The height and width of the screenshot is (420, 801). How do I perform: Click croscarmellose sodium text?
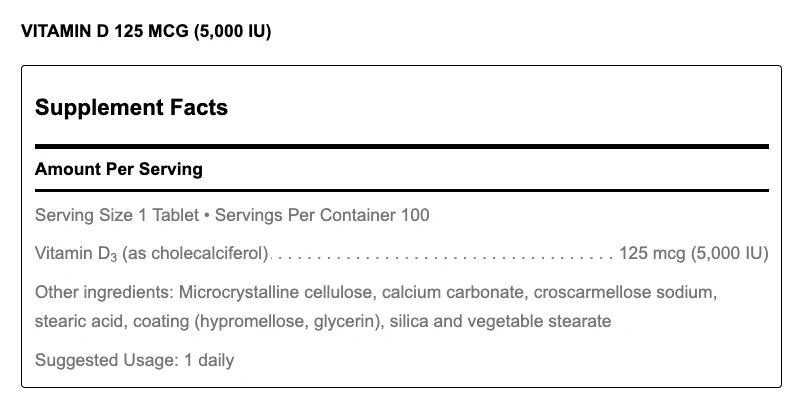coord(623,292)
